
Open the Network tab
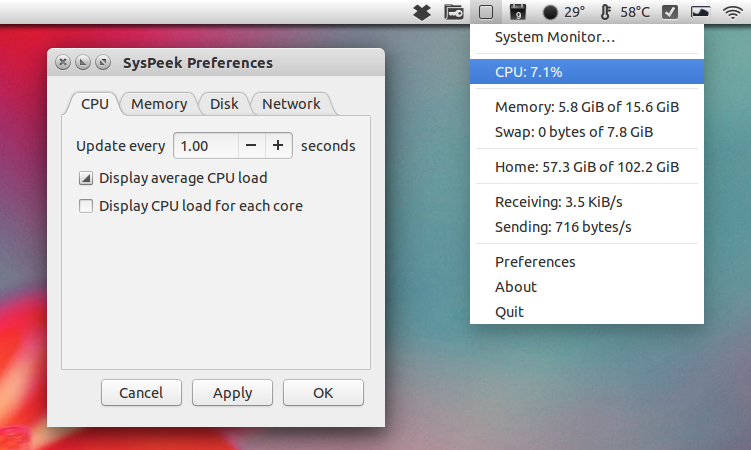click(x=291, y=104)
